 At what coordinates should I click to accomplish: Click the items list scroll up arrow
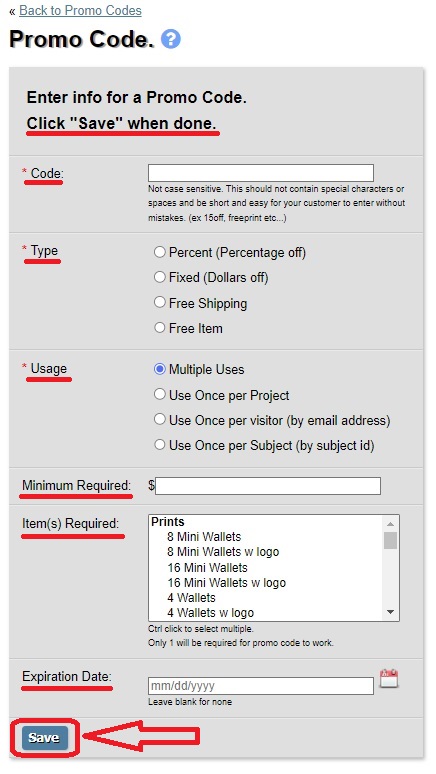(390, 524)
